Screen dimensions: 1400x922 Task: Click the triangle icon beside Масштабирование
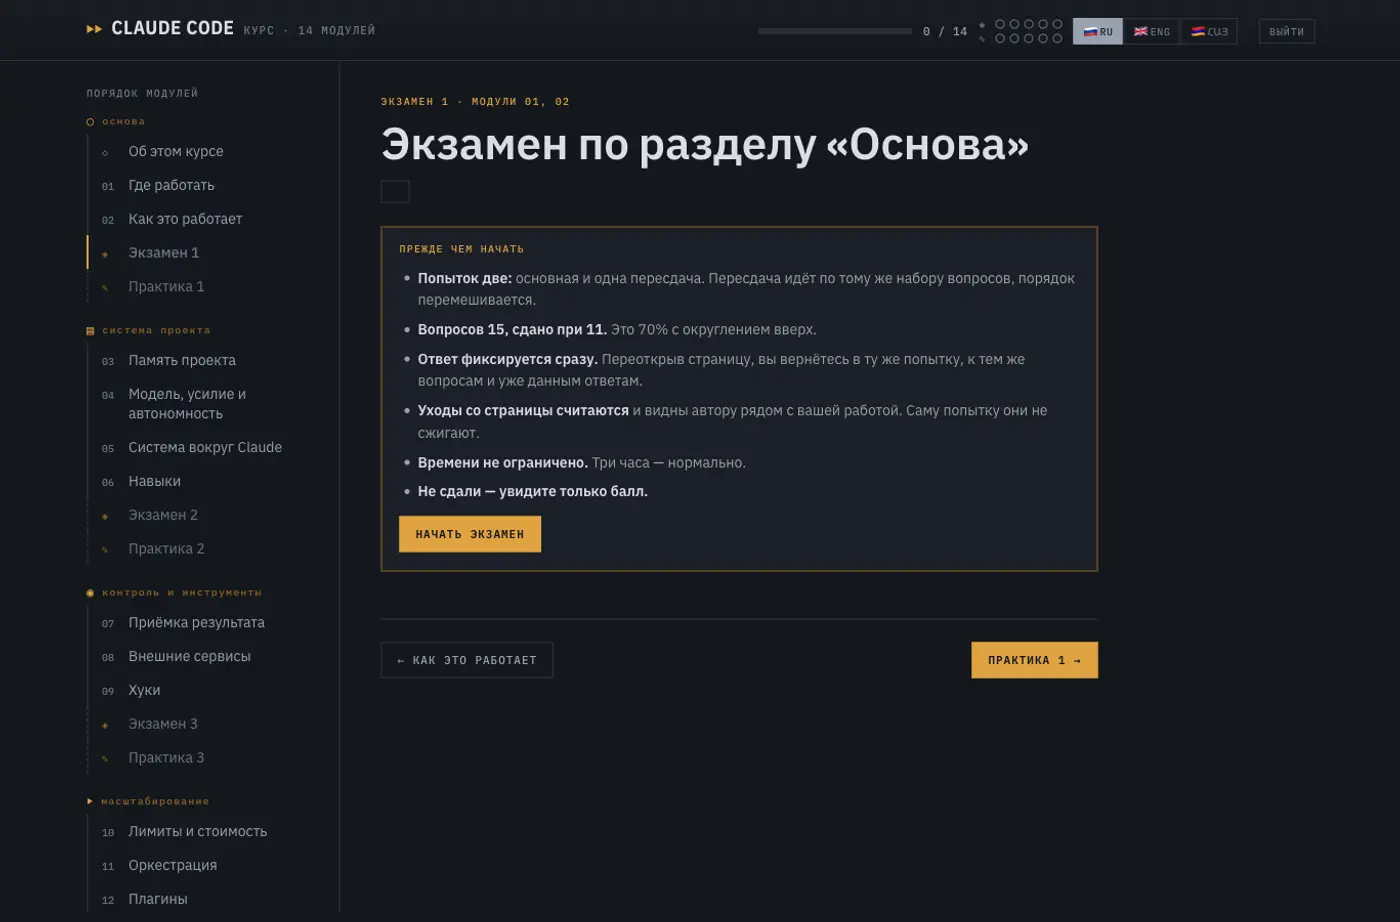click(90, 802)
